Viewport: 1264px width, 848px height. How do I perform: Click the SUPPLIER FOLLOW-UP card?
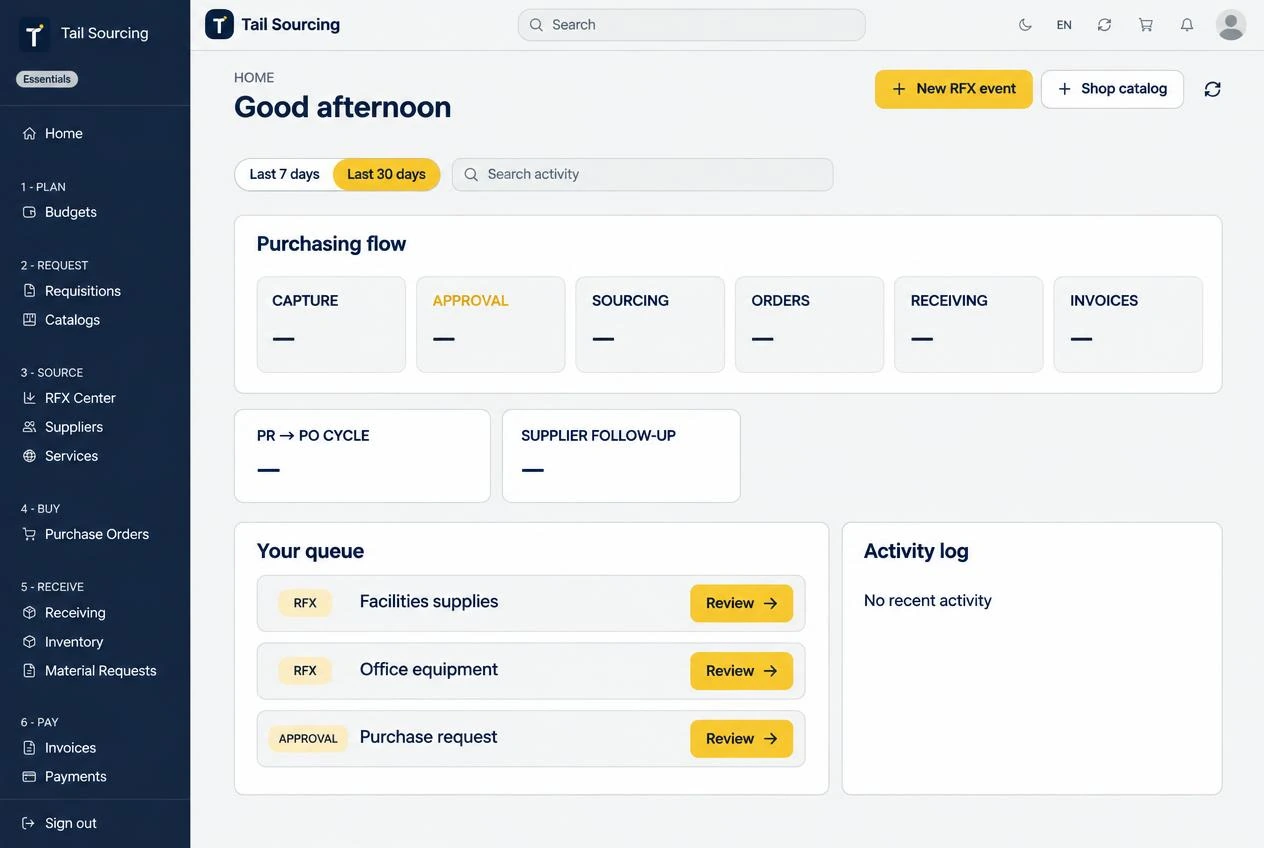(621, 456)
